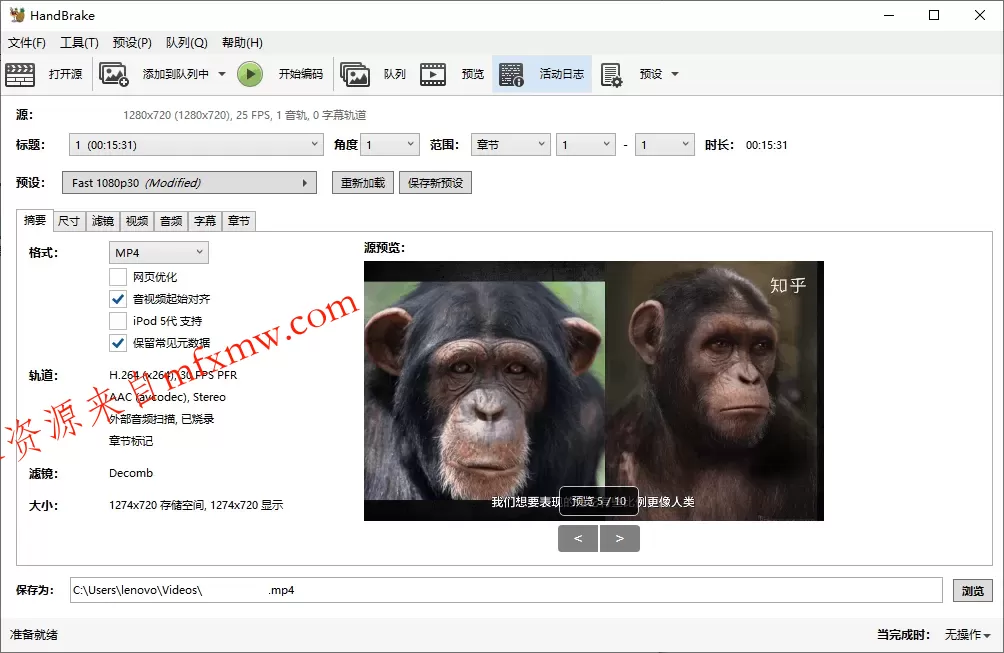1004x653 pixels.
Task: Show previous preview with < button
Action: tap(578, 538)
